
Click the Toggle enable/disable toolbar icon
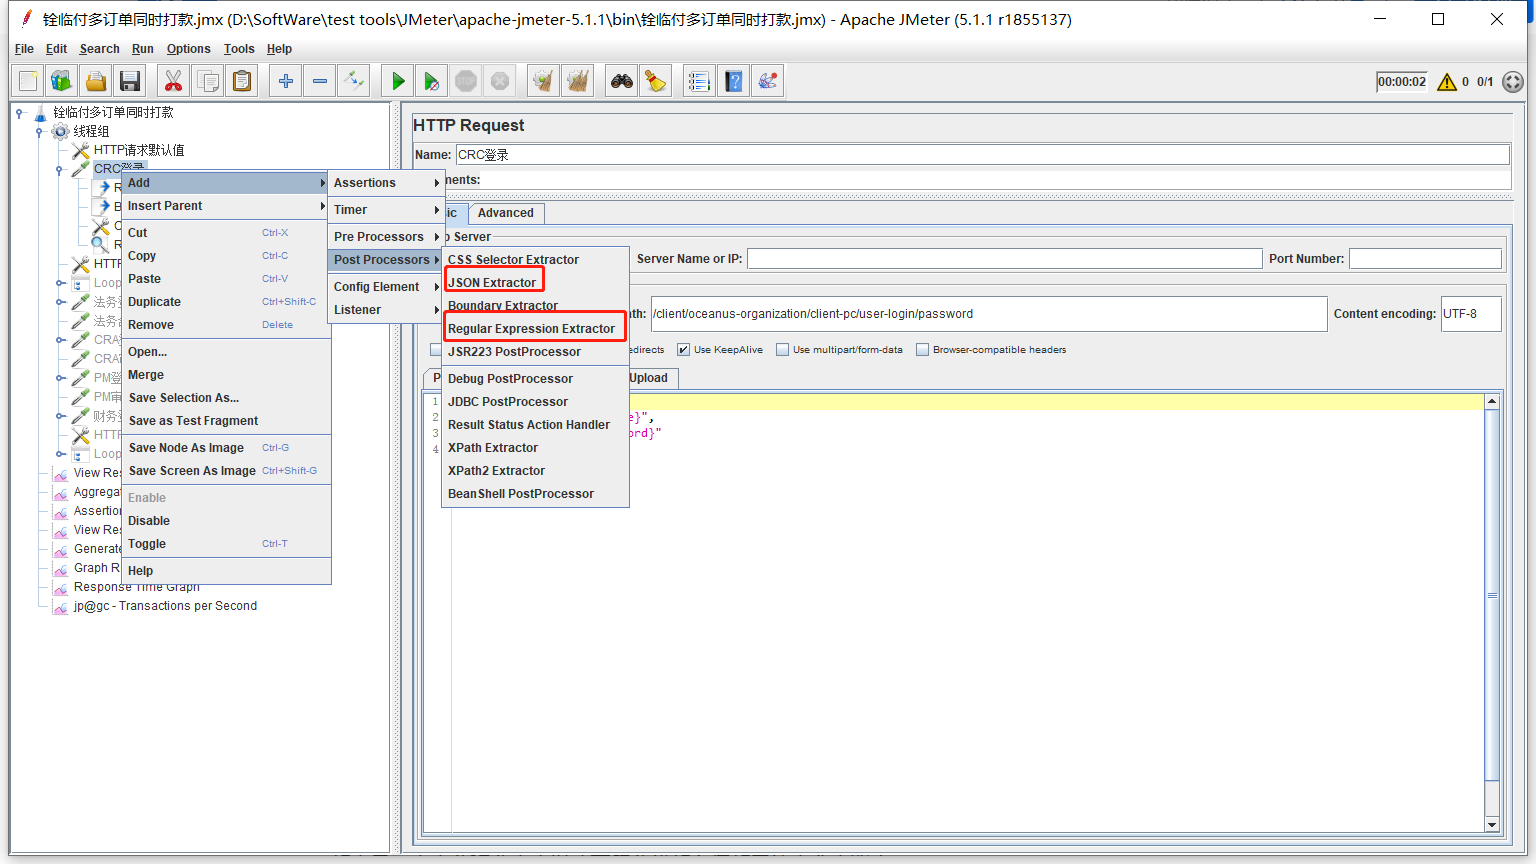pyautogui.click(x=354, y=81)
